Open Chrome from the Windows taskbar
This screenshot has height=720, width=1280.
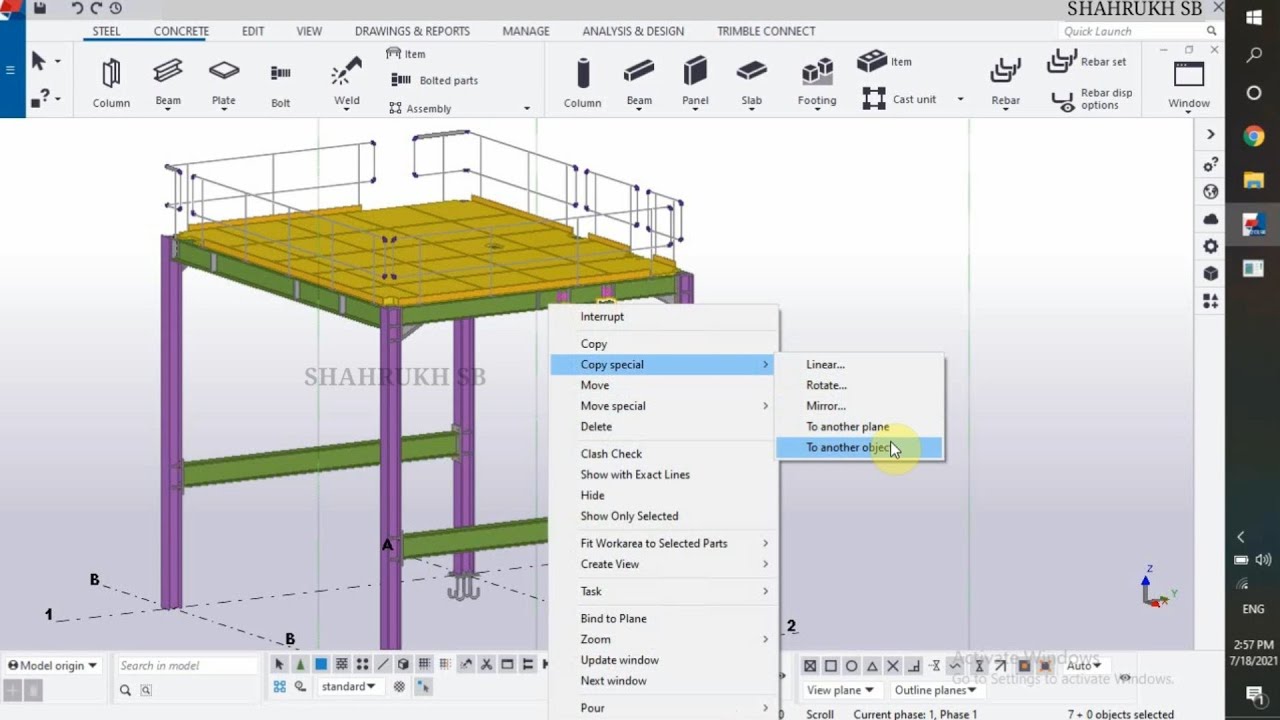[x=1254, y=137]
